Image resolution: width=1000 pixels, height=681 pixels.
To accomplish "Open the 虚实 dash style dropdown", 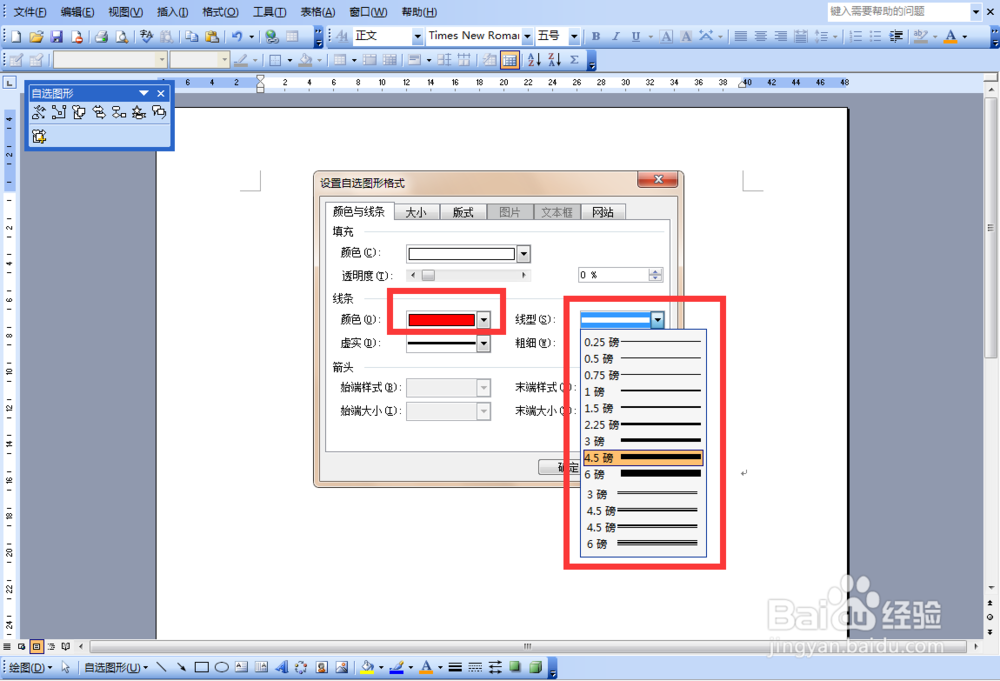I will [483, 343].
